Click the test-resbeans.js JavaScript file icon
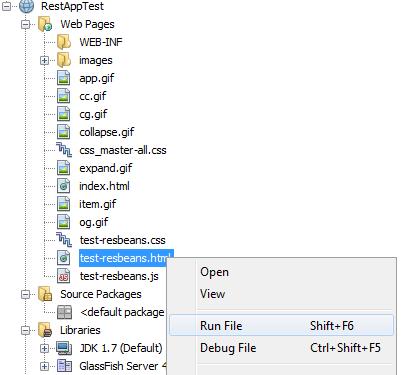This screenshot has width=415, height=375. [x=63, y=276]
